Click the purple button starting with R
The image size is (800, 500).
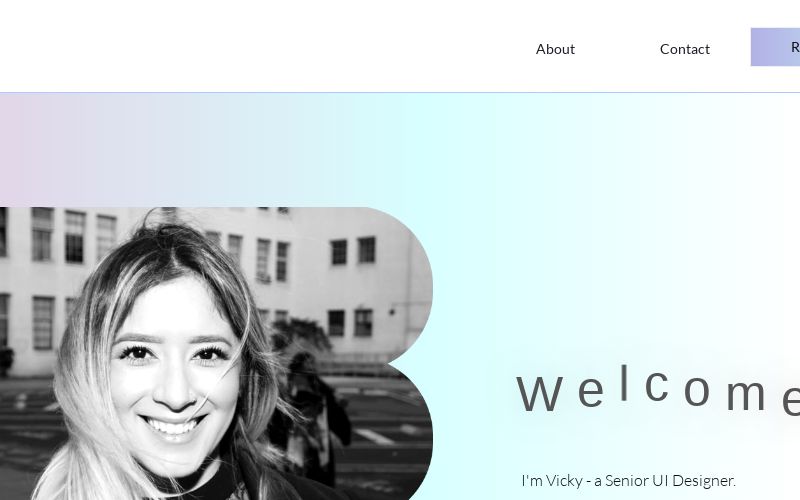pyautogui.click(x=776, y=47)
